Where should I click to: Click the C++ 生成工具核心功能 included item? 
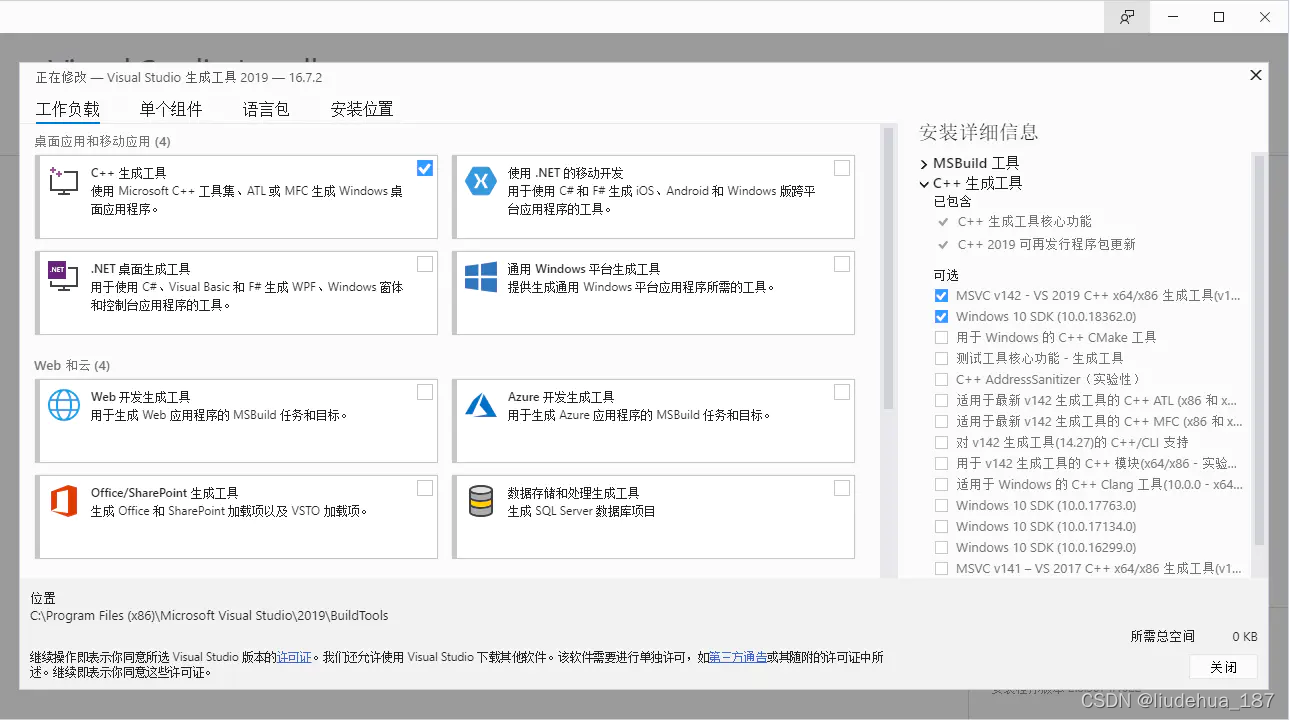tap(1024, 222)
